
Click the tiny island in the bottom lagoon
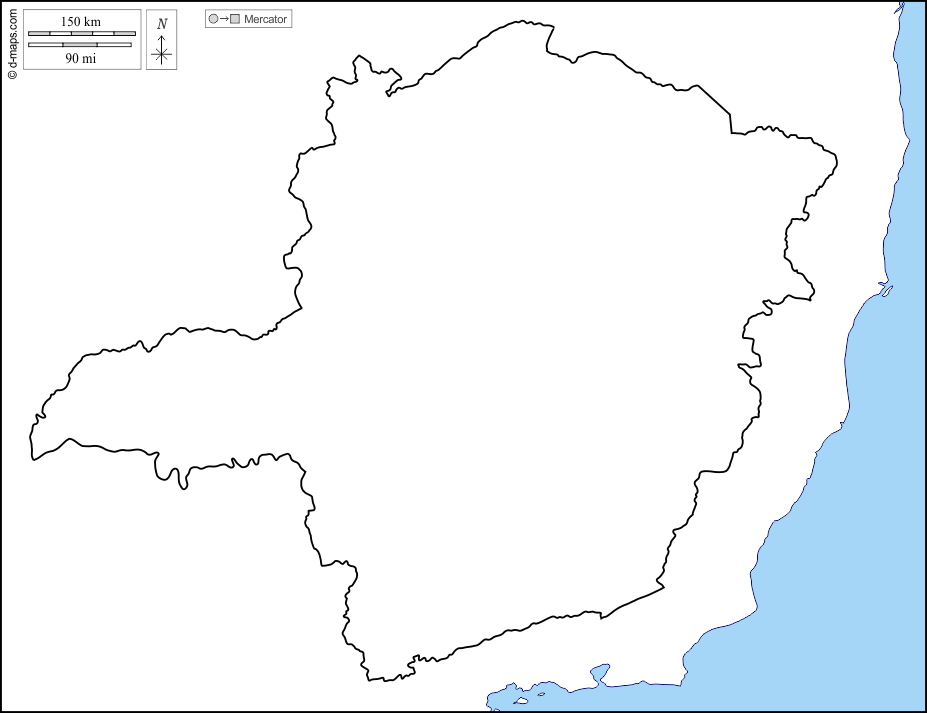coord(541,694)
